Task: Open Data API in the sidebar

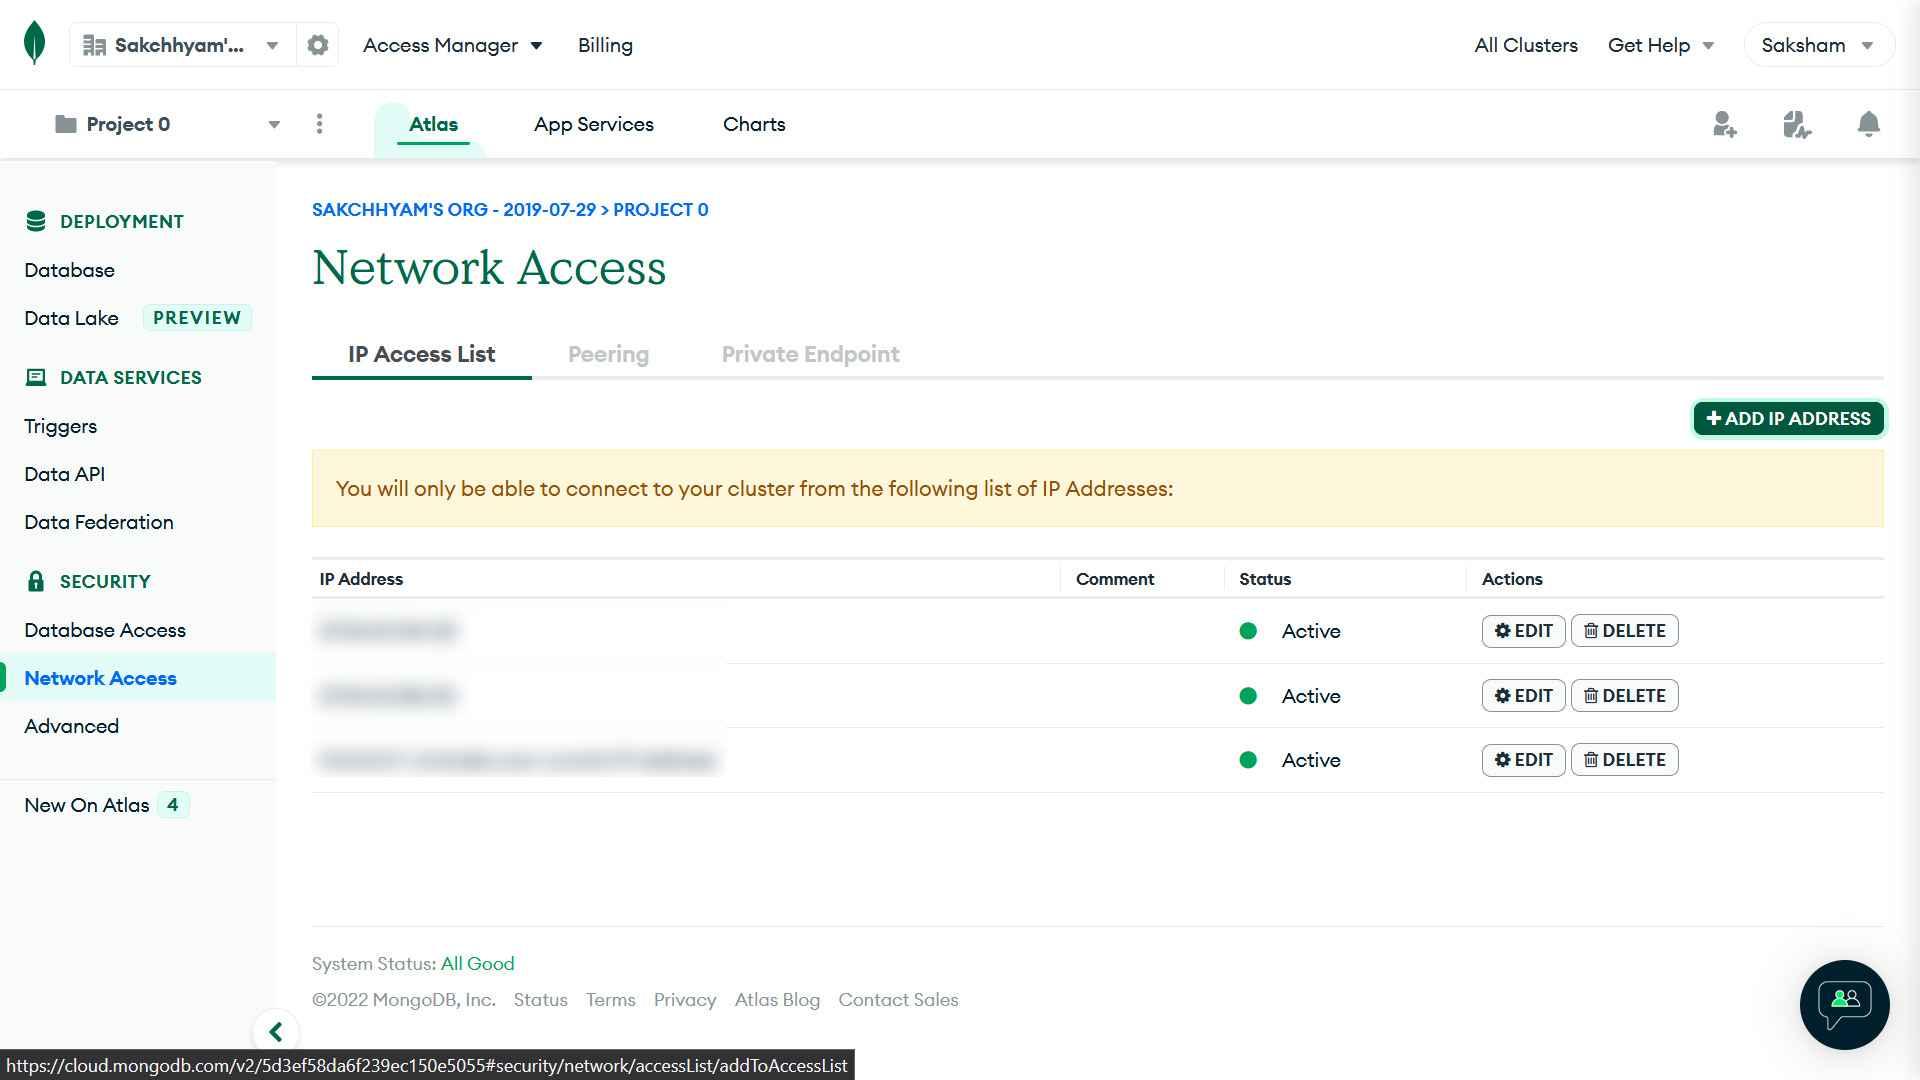Action: tap(64, 474)
